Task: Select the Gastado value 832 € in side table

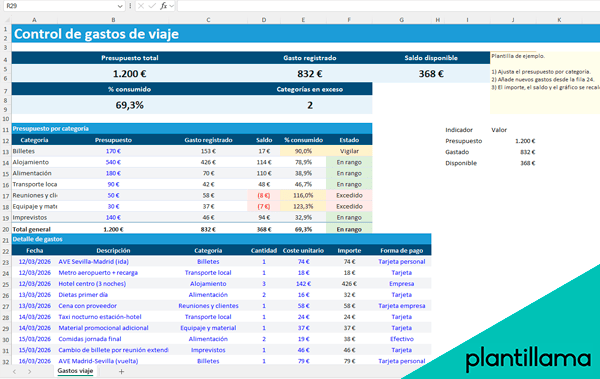Action: (527, 152)
